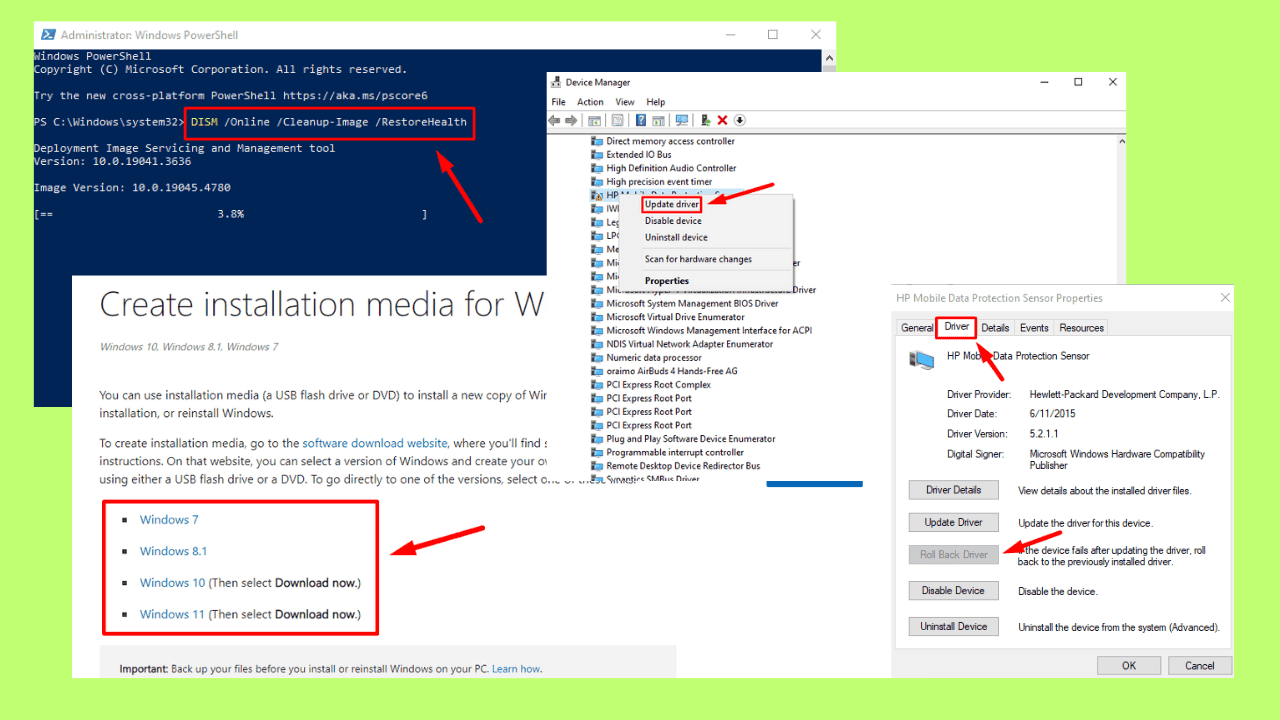The height and width of the screenshot is (720, 1280).
Task: Open the Learn how link
Action: (x=516, y=669)
